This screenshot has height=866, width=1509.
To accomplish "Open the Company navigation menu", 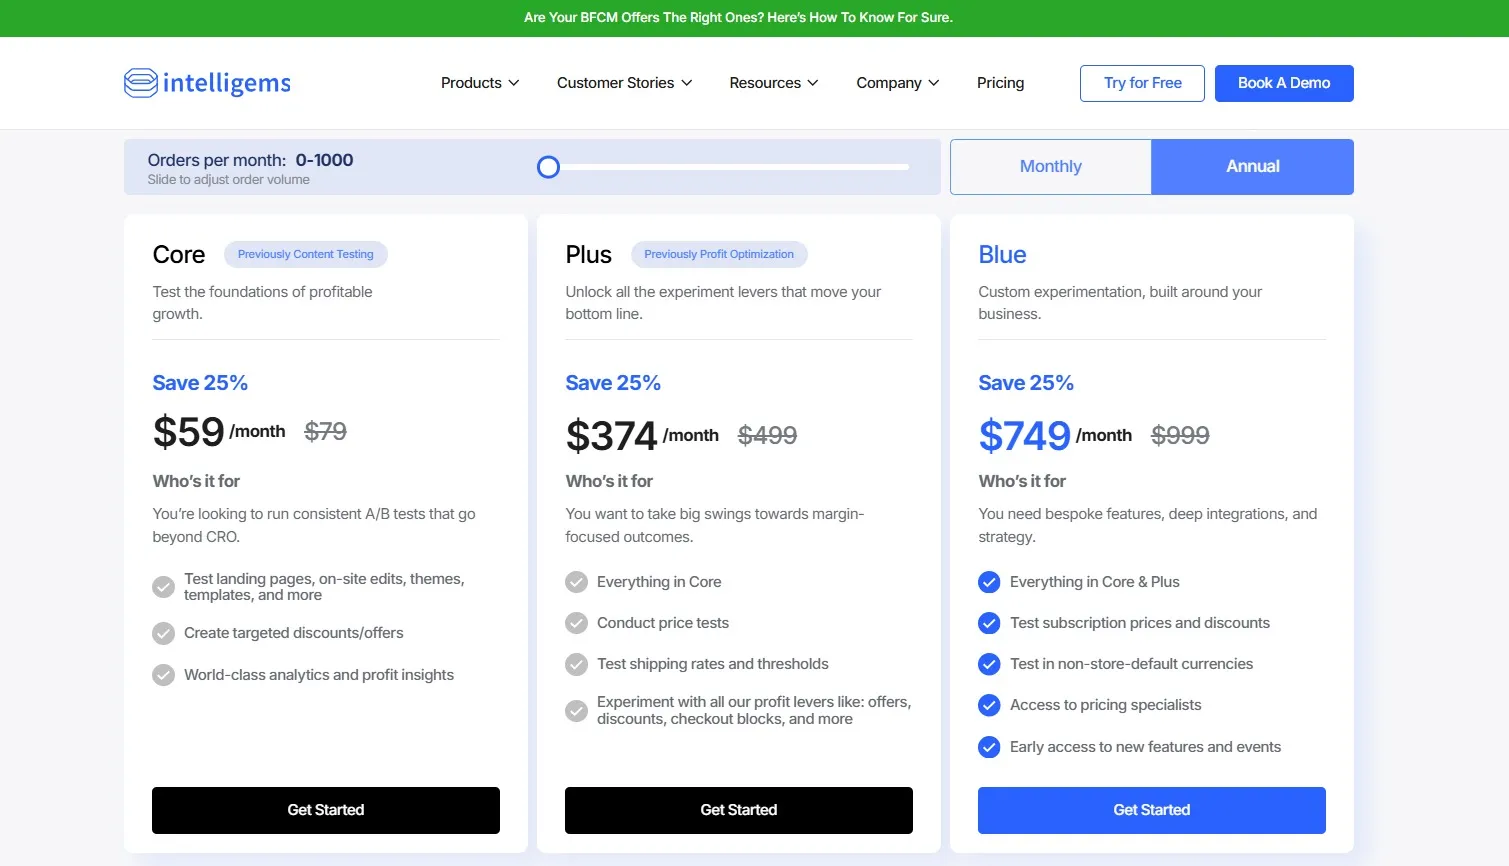I will [x=897, y=83].
